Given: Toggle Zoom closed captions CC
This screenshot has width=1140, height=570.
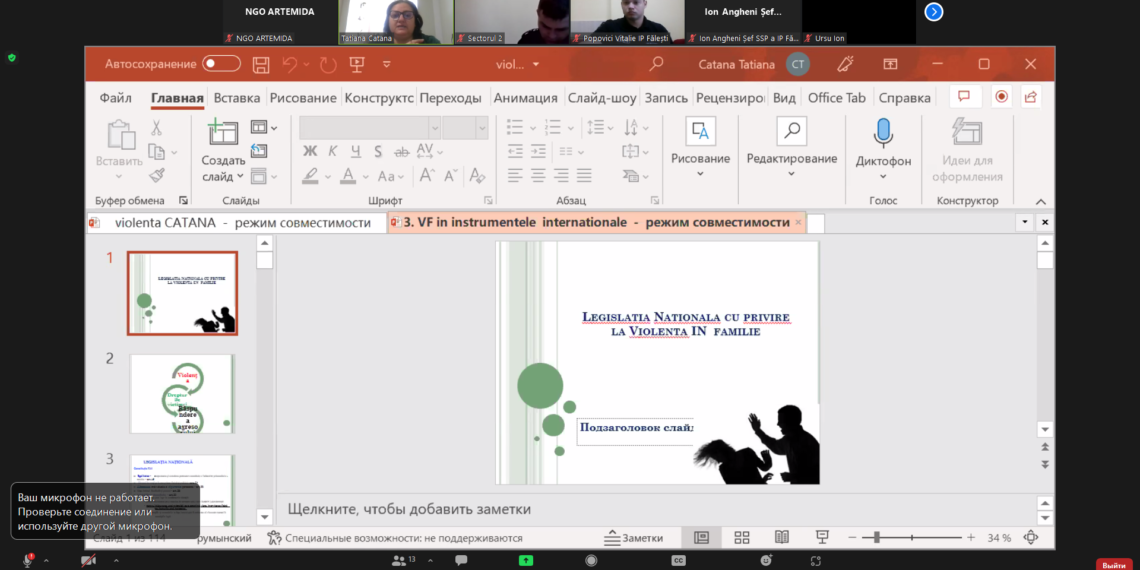Looking at the screenshot, I should click(678, 561).
